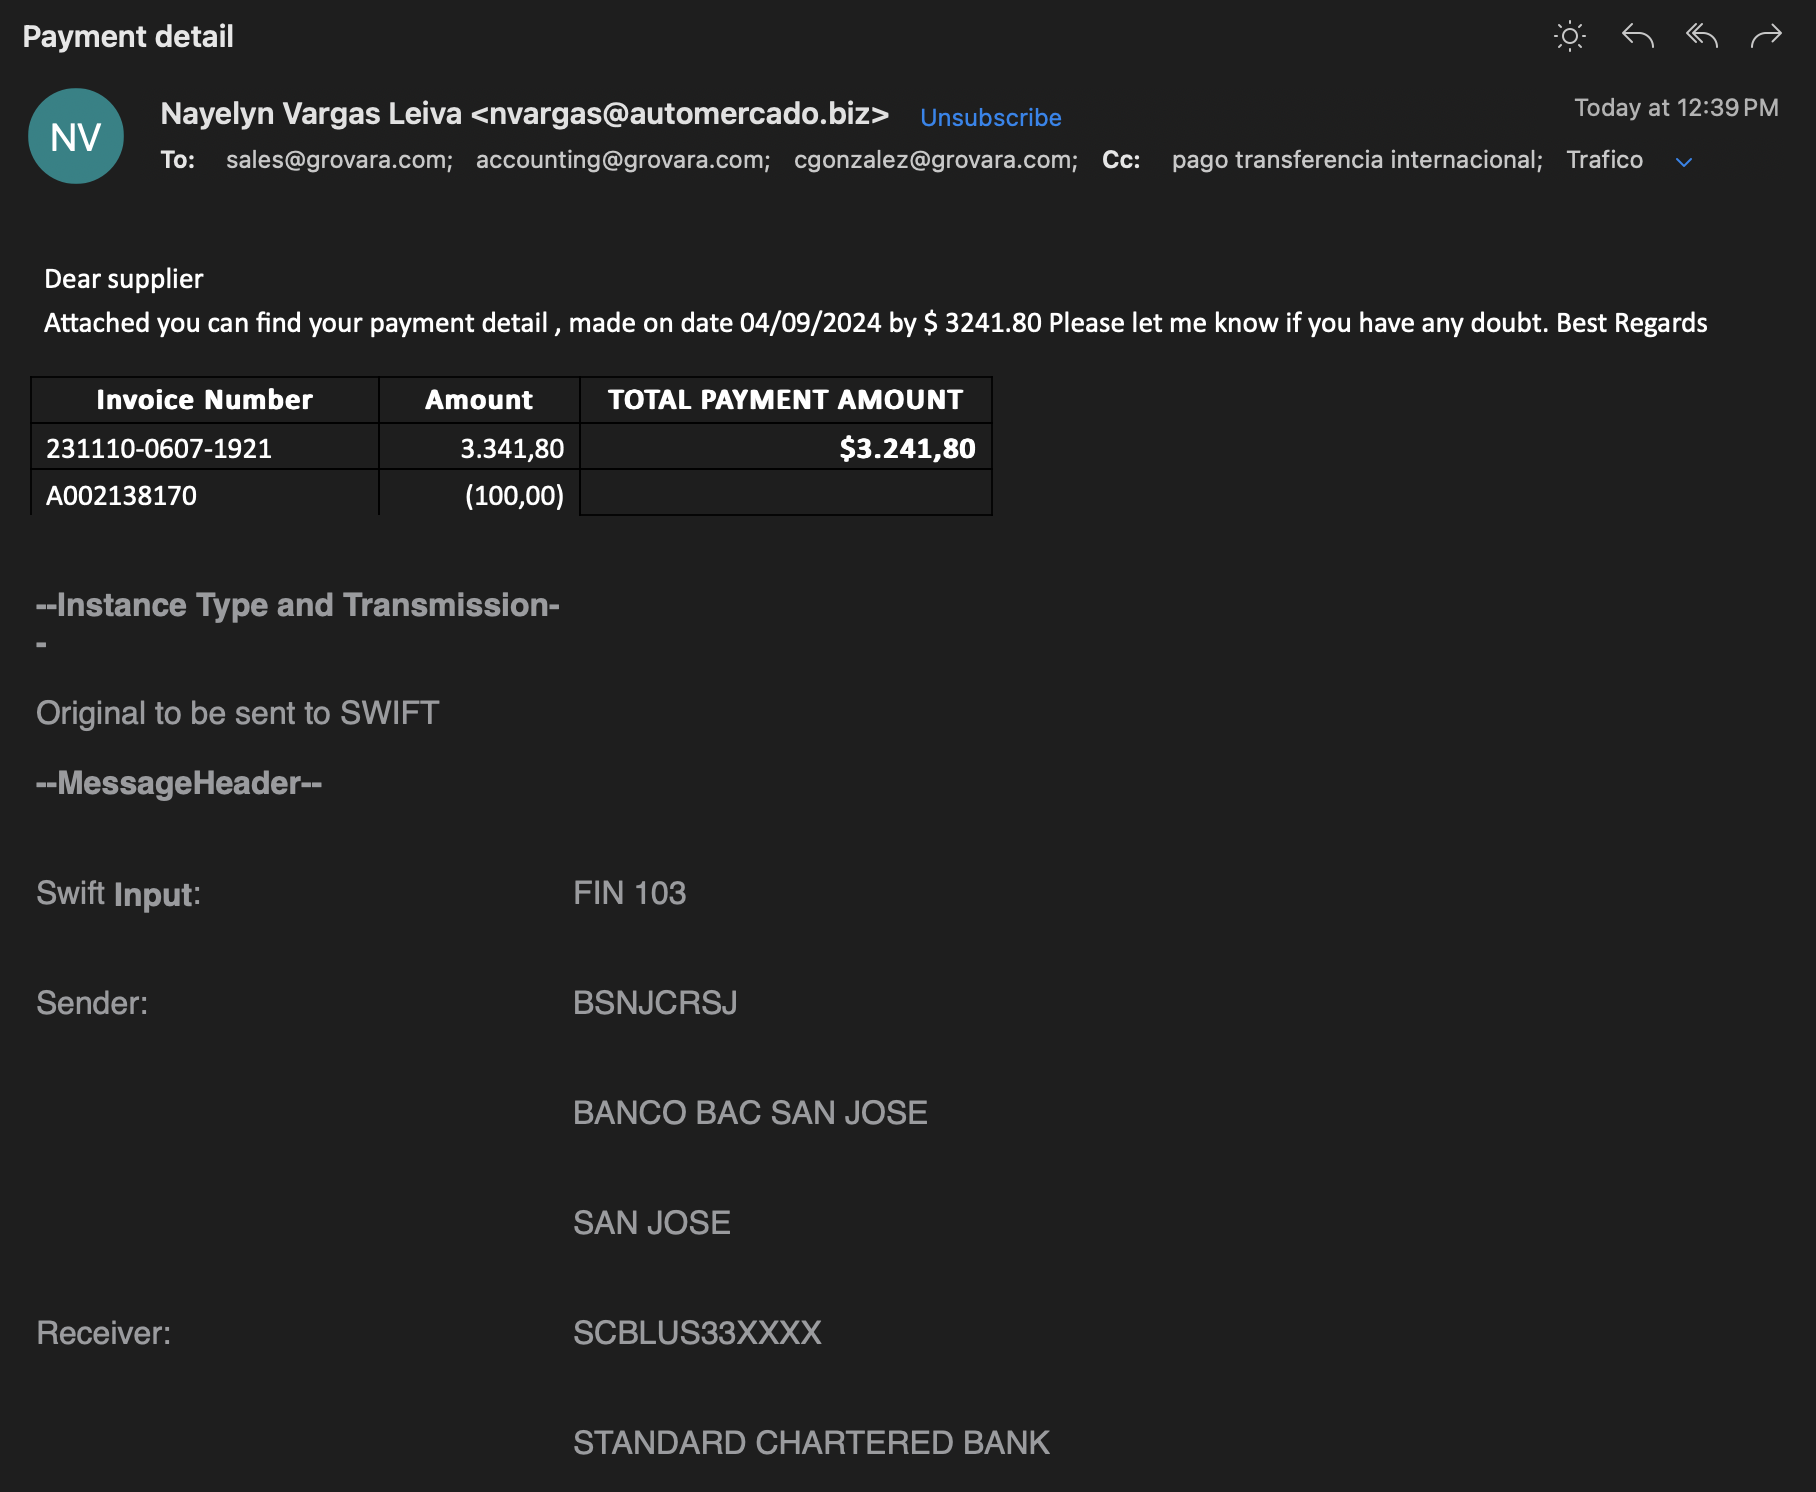This screenshot has height=1492, width=1816.
Task: Click the Swift Input label
Action: tap(118, 894)
